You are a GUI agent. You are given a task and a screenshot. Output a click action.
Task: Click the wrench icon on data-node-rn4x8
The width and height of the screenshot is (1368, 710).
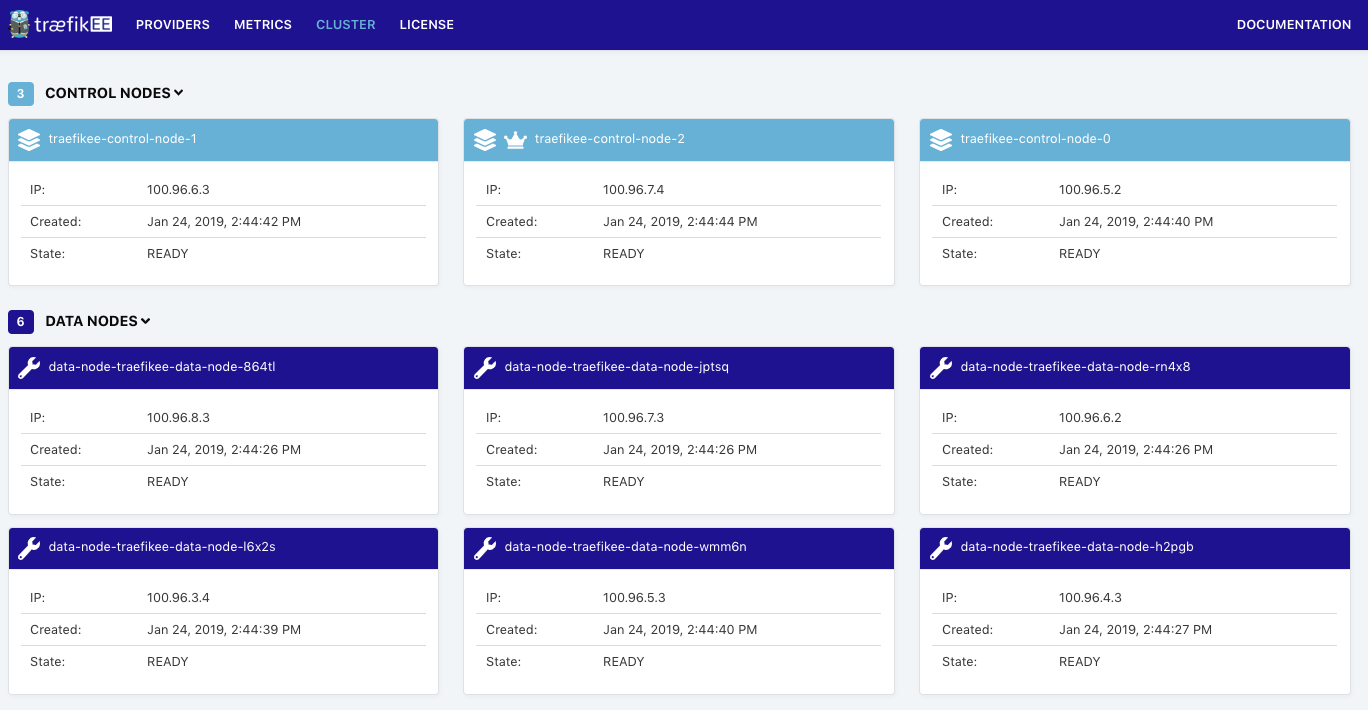tap(941, 368)
